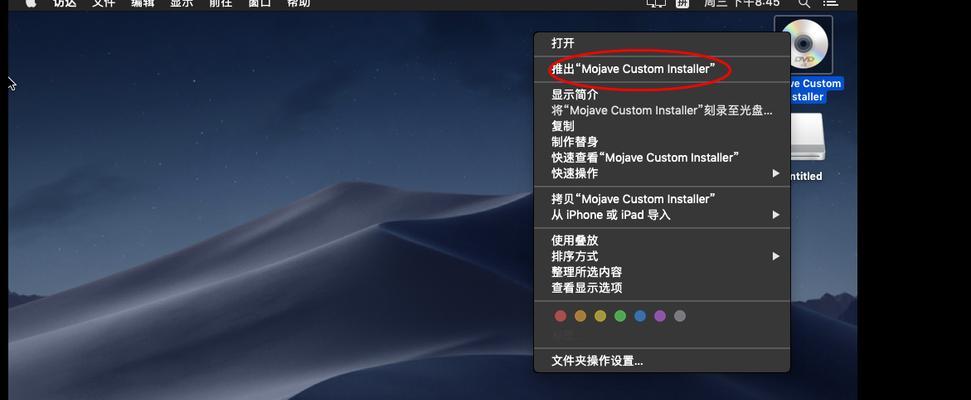
Task: Select 拷贝"Mojave Custom Installer" entry
Action: point(662,199)
